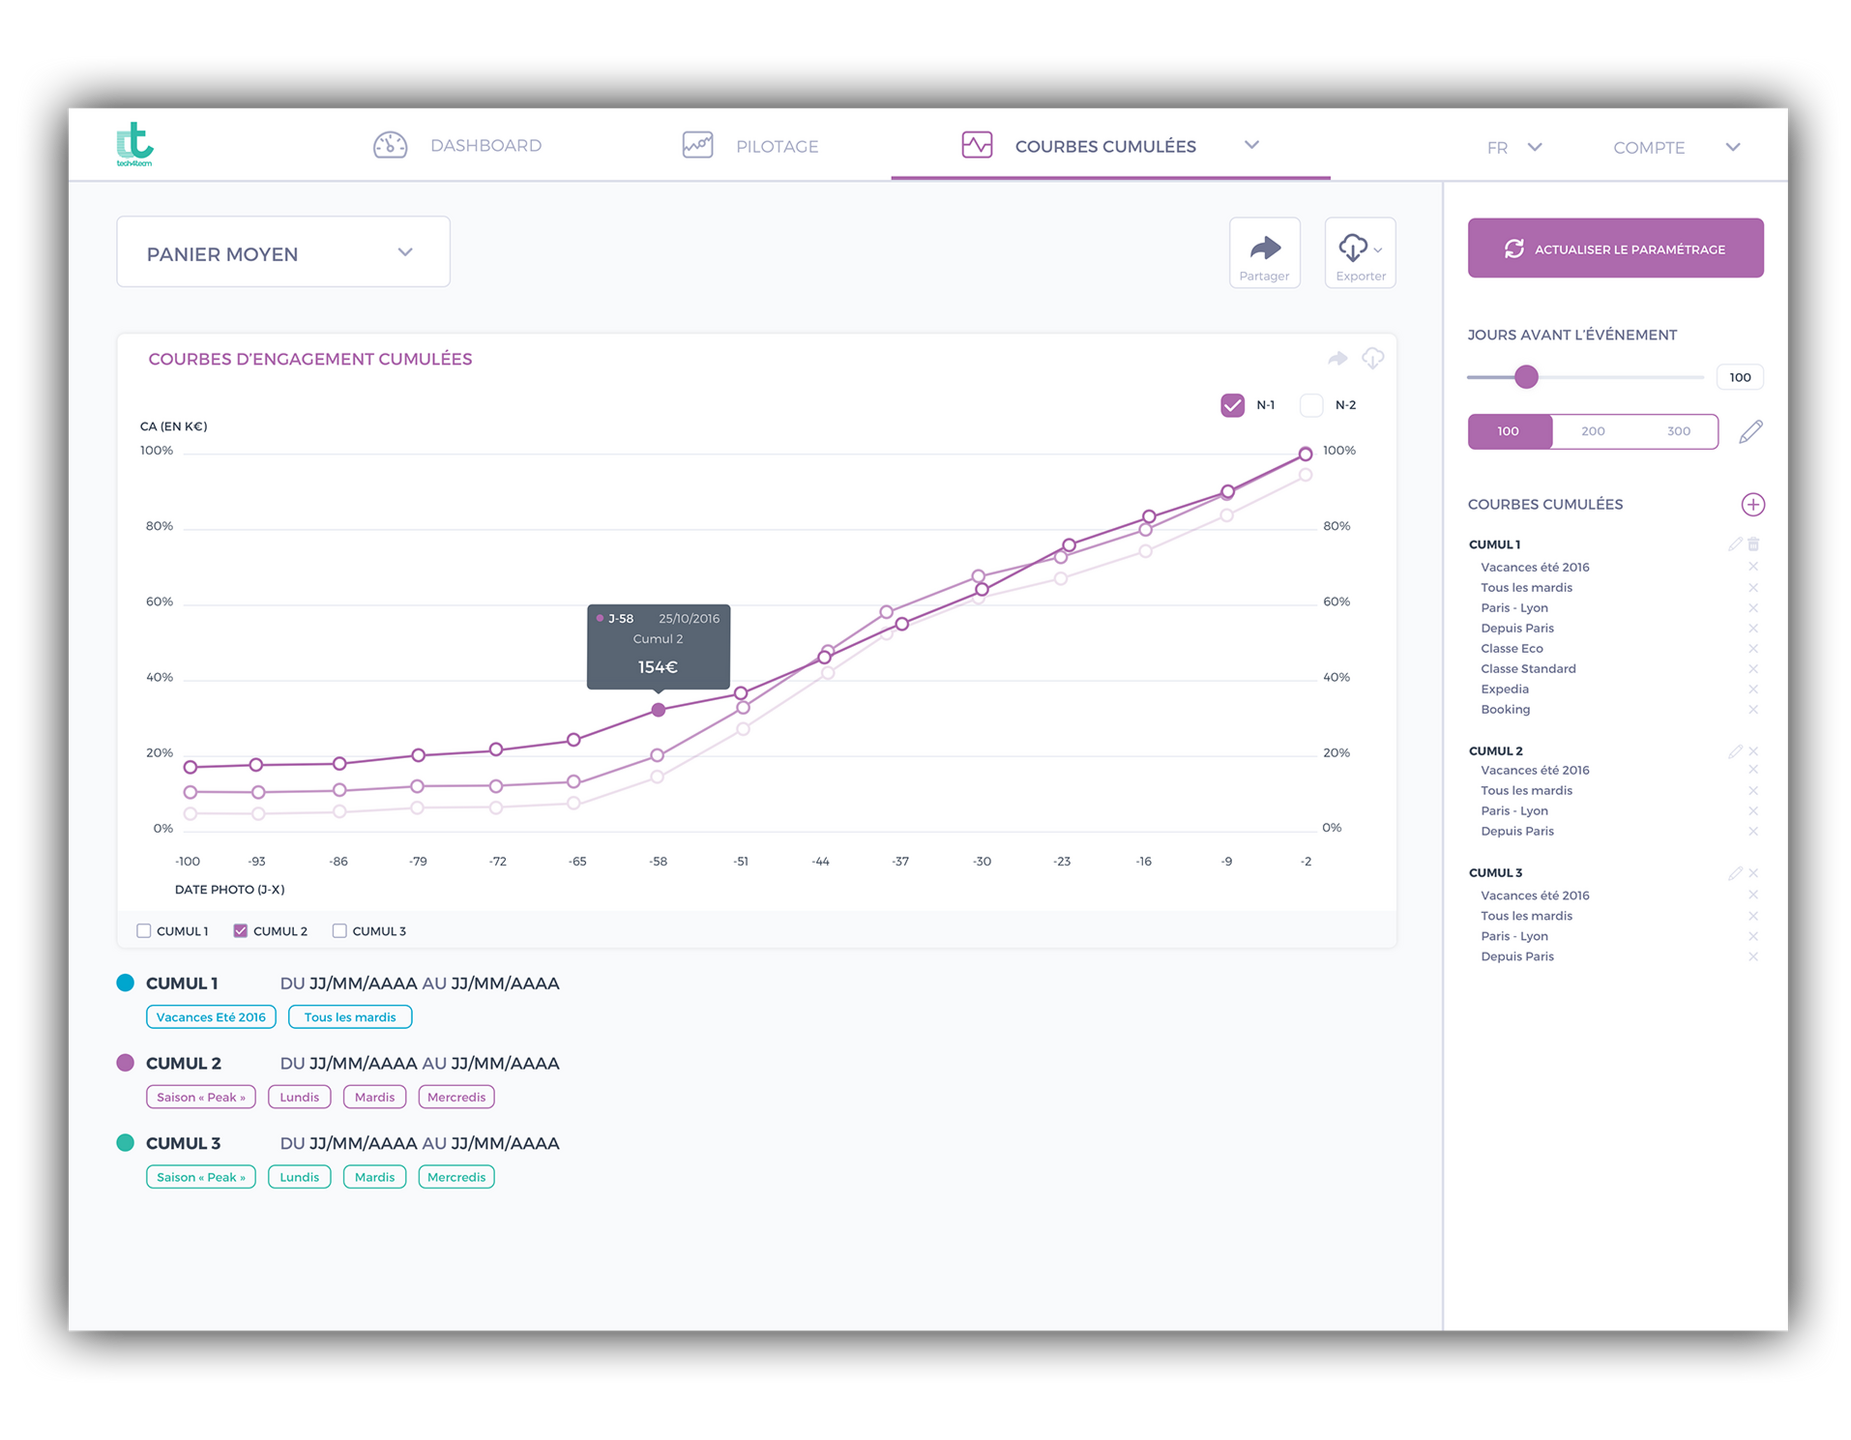Click the trash icon for Cumul 1
Screen dimensions: 1851x1440
click(1753, 545)
